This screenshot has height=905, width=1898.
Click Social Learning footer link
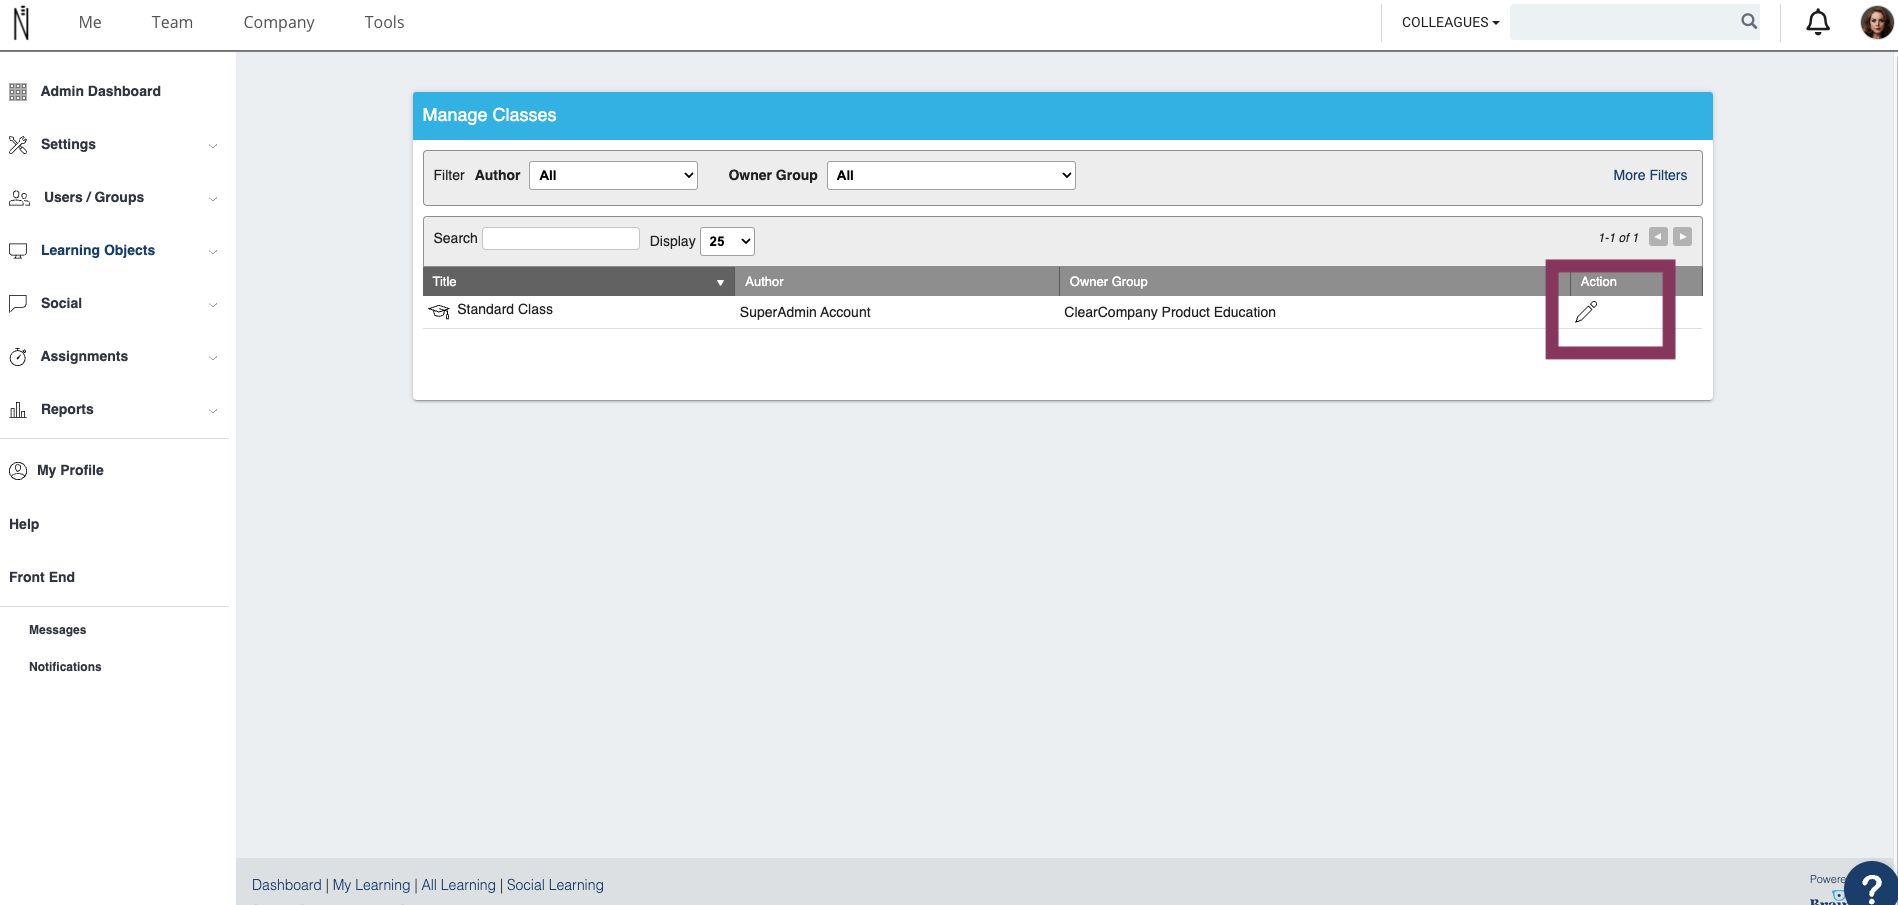pyautogui.click(x=555, y=885)
